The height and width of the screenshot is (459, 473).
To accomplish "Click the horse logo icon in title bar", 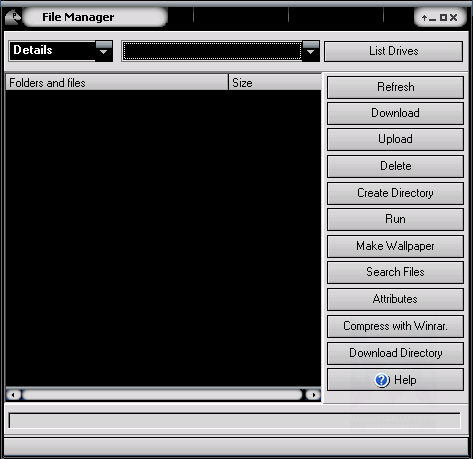I will tap(13, 16).
